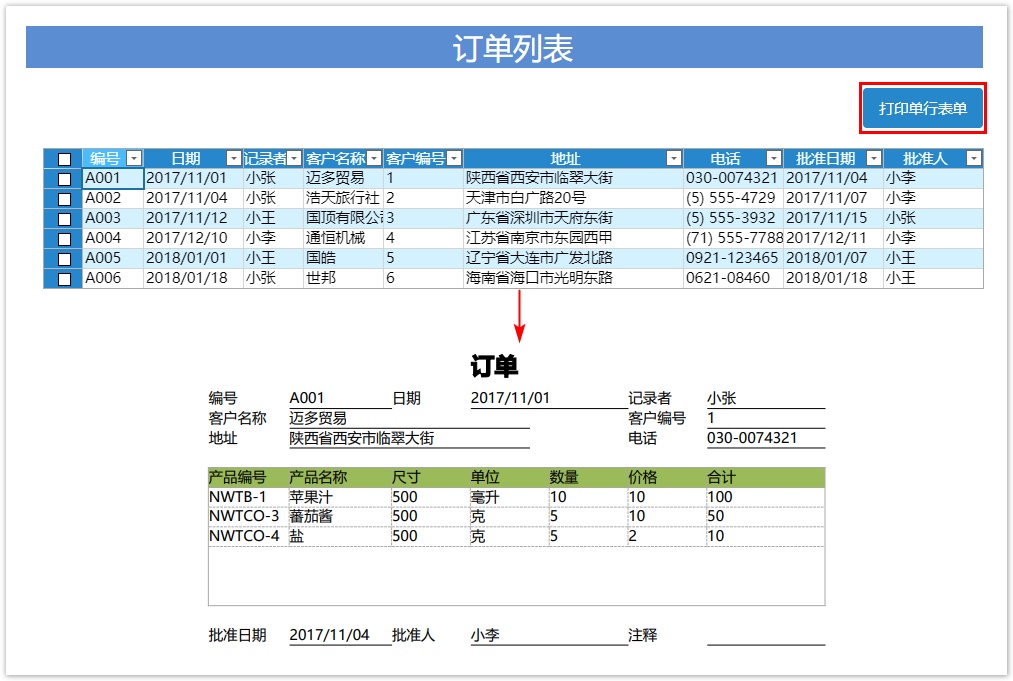Open the 批准日期 filter dropdown
Screen dimensions: 1013x681
(874, 158)
